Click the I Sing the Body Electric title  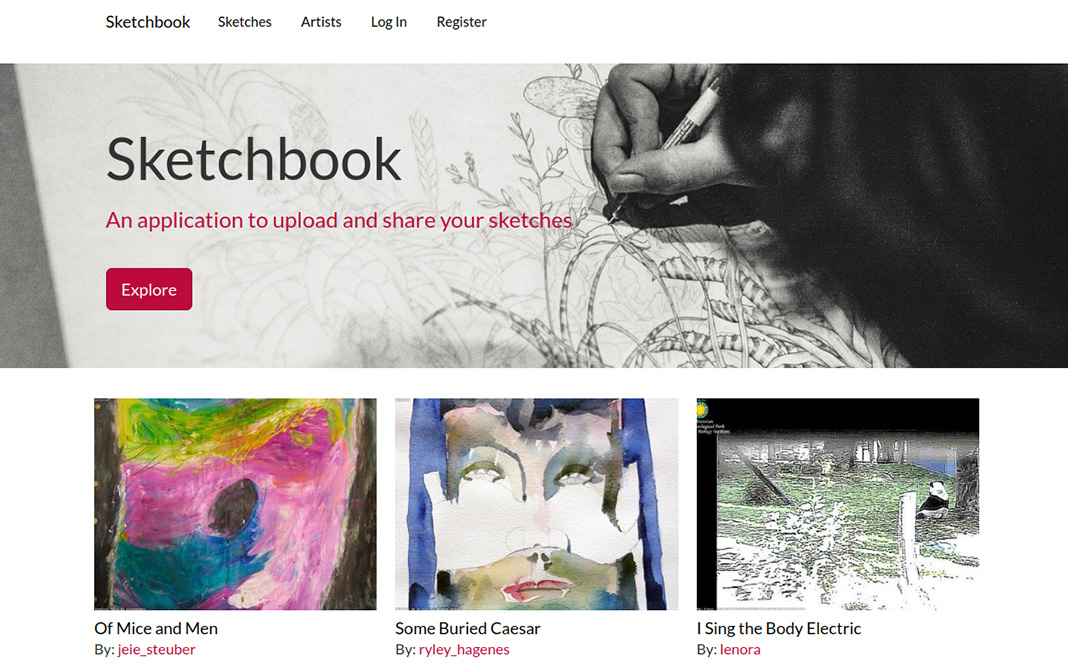pos(779,628)
